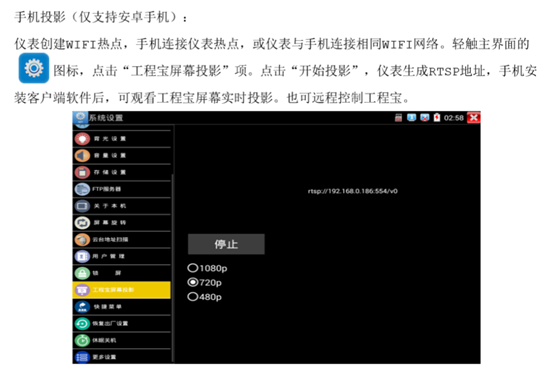Select the highlighted 工程宝屏幕投影 label
Screen dimensions: 547x372
tap(113, 290)
